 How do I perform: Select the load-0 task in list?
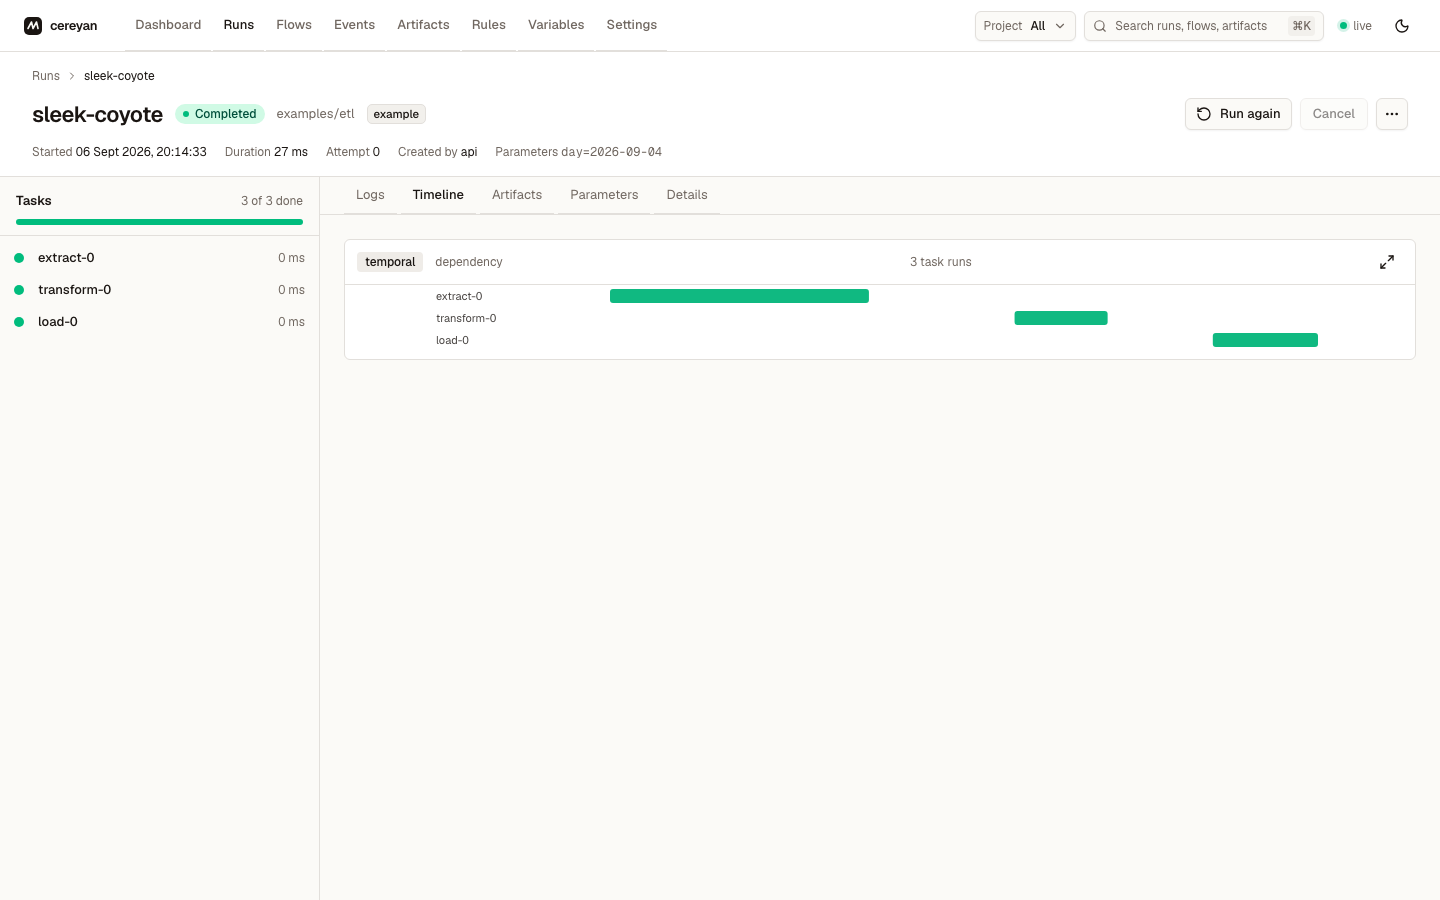[160, 322]
